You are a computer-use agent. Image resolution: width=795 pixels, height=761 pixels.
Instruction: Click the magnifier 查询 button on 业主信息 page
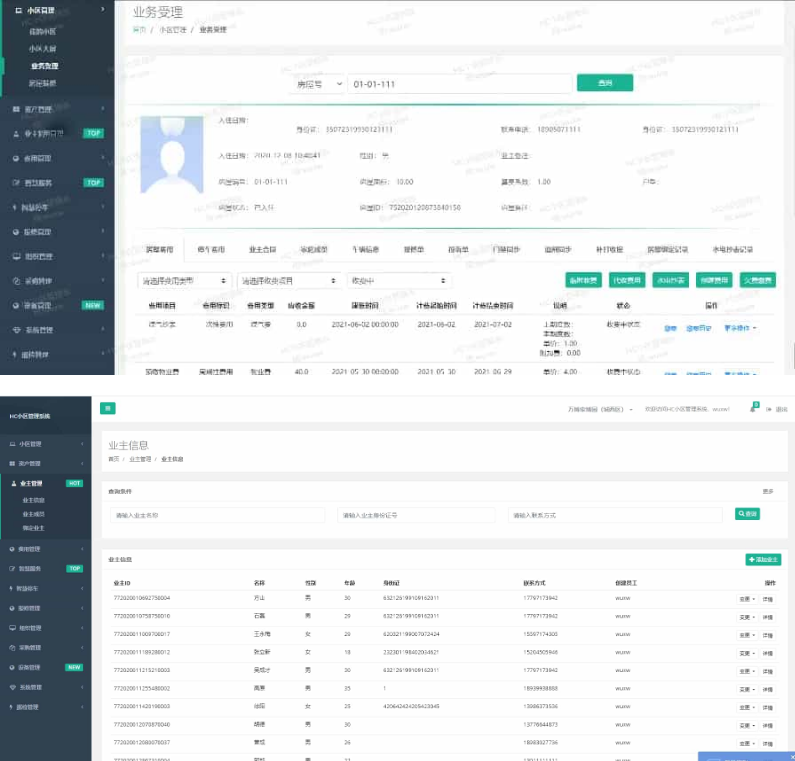(747, 514)
